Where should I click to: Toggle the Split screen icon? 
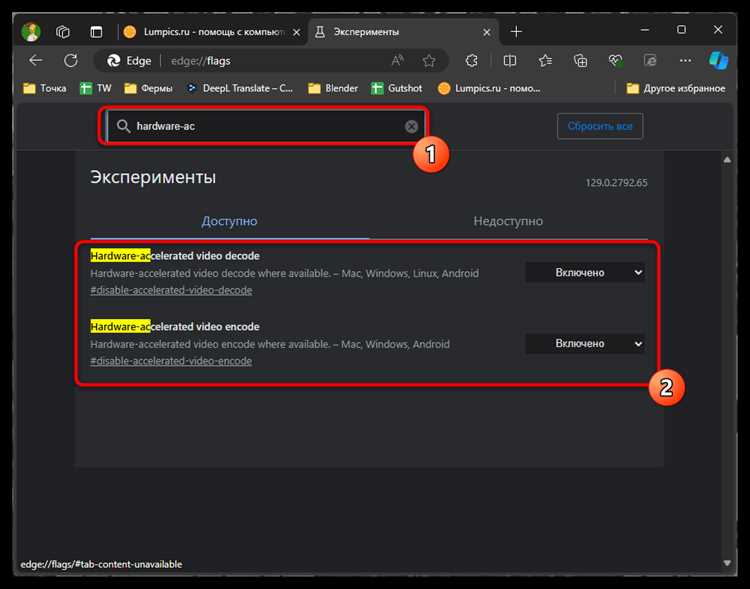click(510, 60)
